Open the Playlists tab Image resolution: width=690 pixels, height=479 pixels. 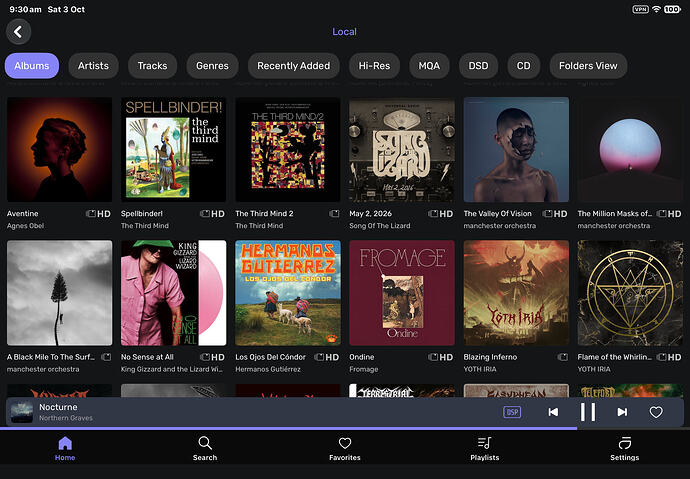click(x=484, y=449)
